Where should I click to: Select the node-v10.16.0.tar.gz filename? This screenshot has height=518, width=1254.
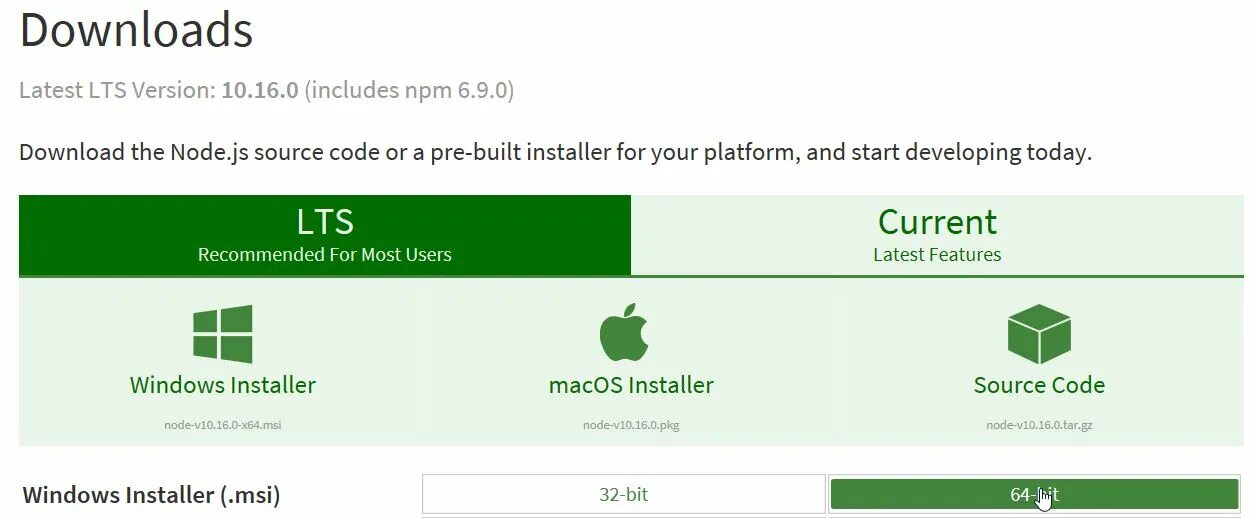point(1039,424)
